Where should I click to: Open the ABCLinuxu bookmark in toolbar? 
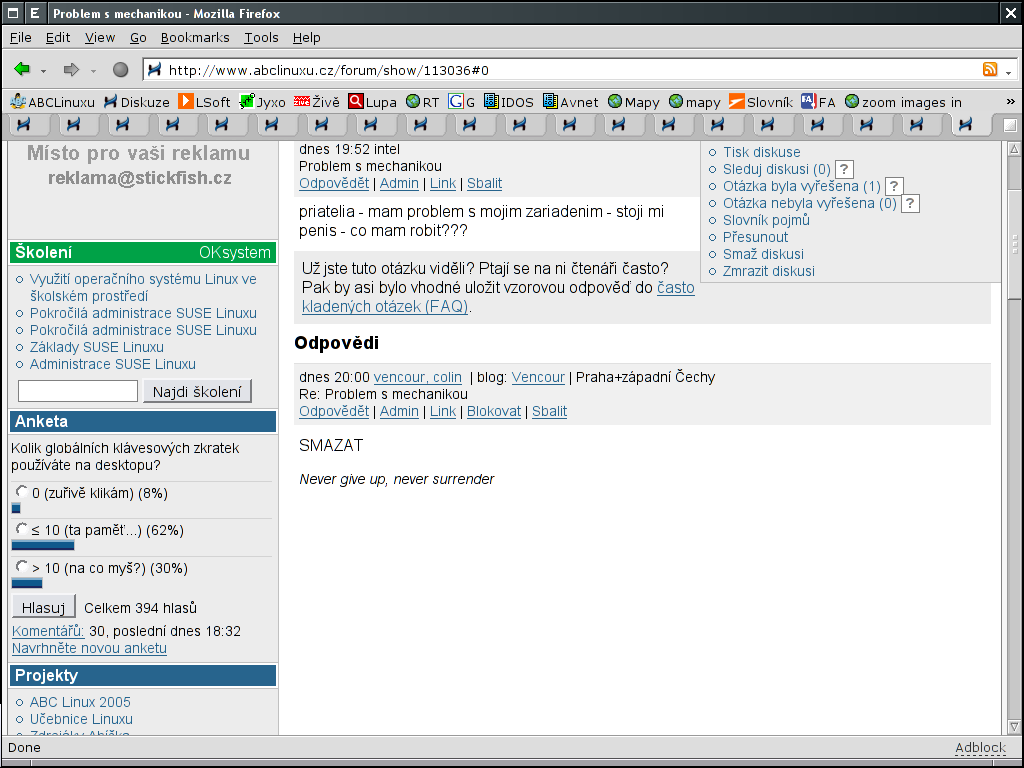coord(52,101)
